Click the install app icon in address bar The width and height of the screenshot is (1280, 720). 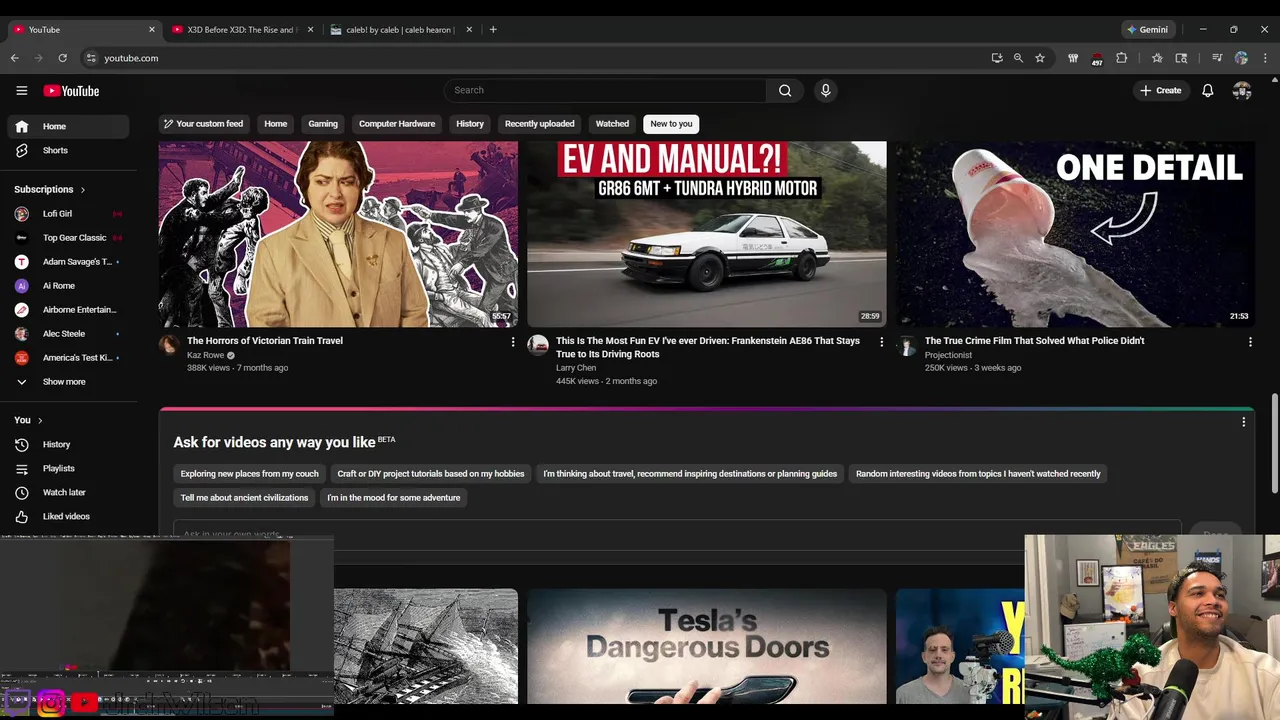[x=997, y=58]
